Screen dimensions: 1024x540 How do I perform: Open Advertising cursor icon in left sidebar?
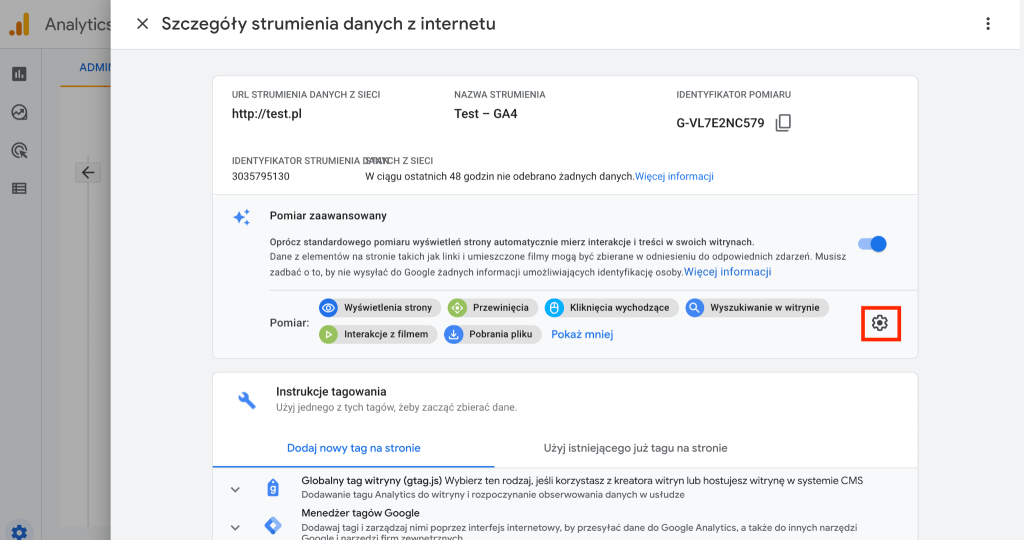pos(20,151)
